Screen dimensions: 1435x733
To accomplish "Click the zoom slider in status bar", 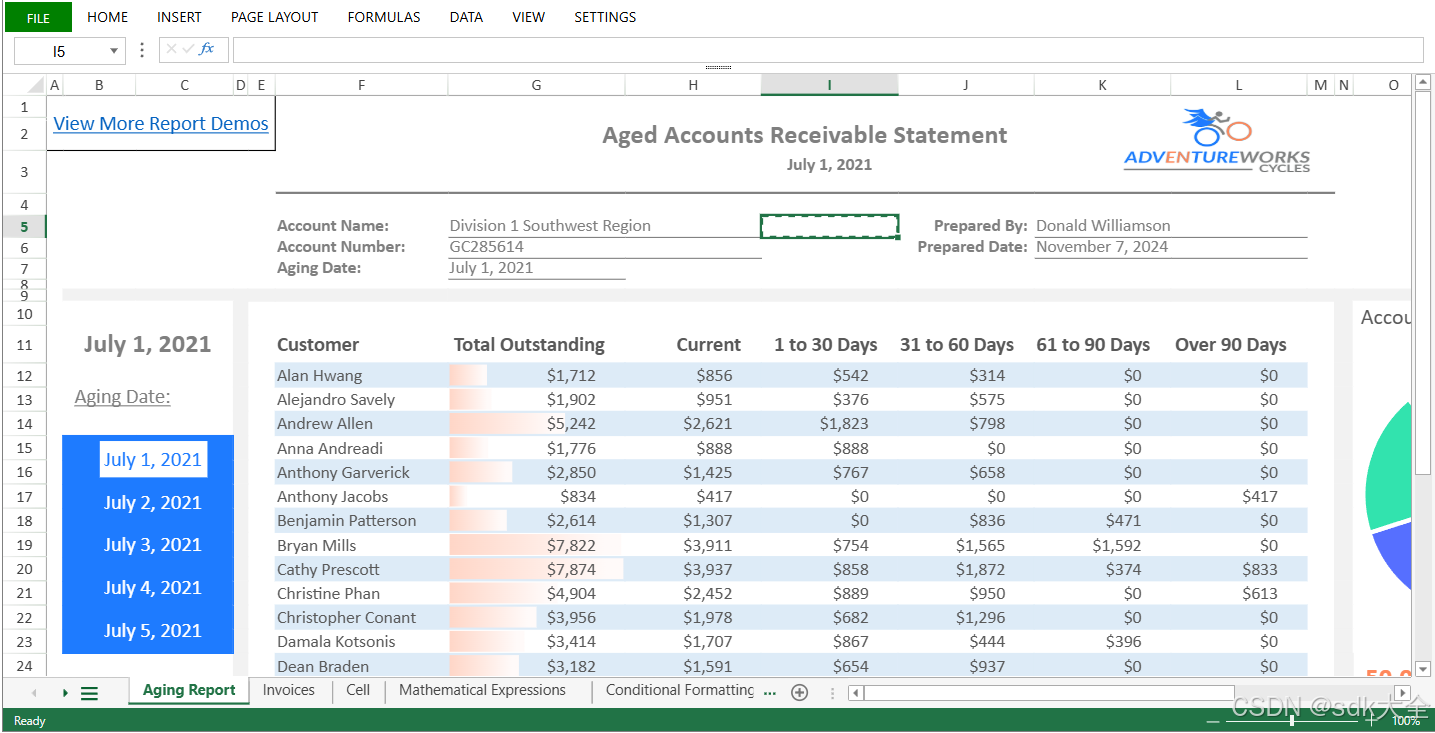I will click(1292, 720).
